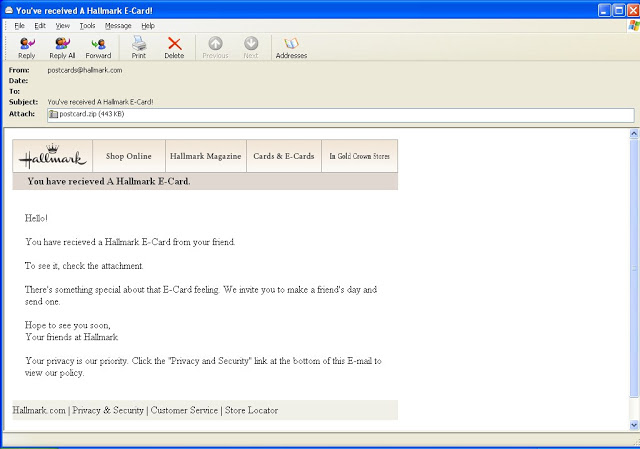Click the scrollbar up arrow
Image resolution: width=640 pixels, height=449 pixels.
coord(634,133)
